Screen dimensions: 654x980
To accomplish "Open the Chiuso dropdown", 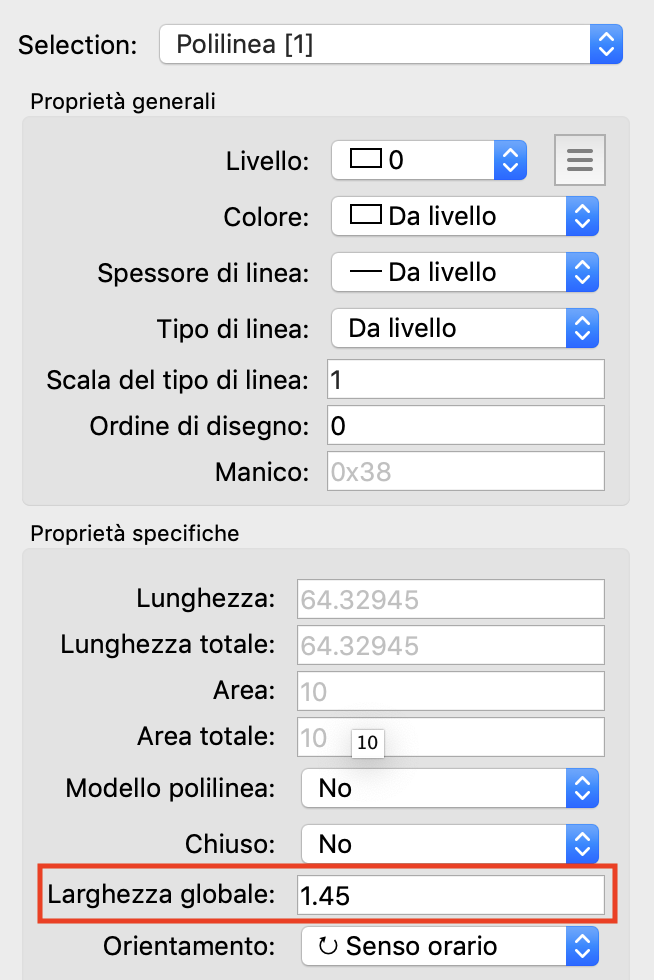I will pos(449,844).
